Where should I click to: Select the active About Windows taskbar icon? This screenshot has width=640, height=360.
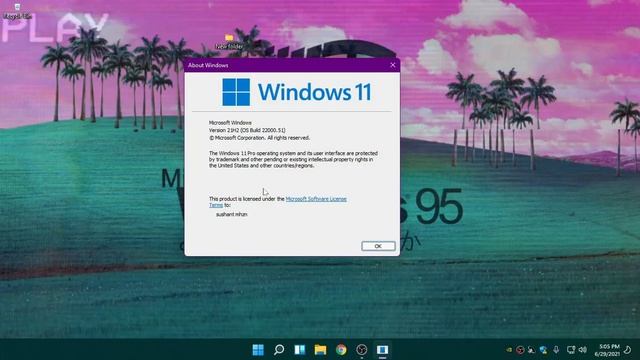(382, 350)
